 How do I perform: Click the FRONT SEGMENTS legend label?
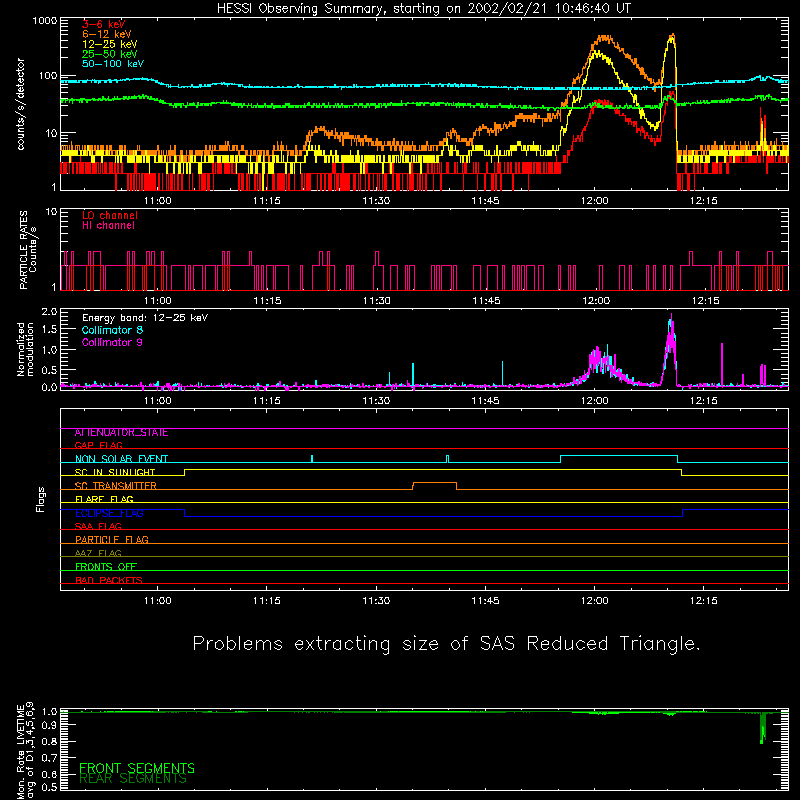click(137, 768)
